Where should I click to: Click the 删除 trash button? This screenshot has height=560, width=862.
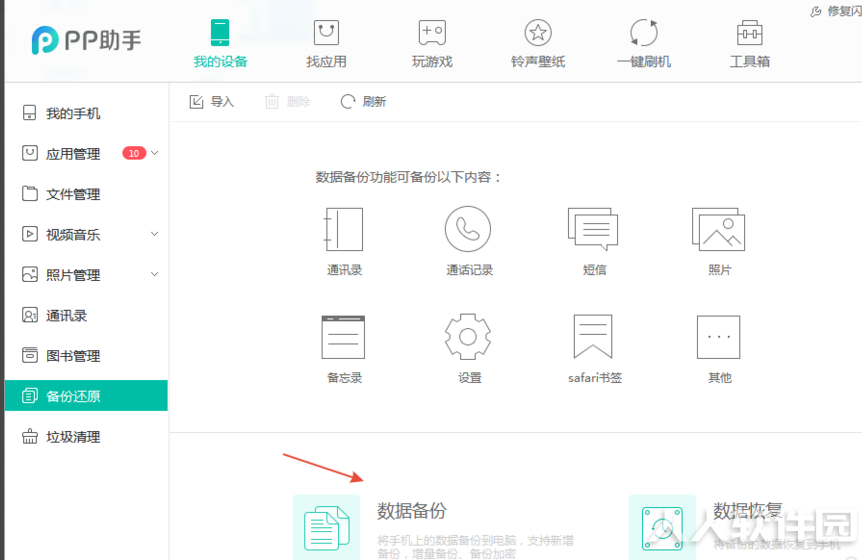coord(288,102)
